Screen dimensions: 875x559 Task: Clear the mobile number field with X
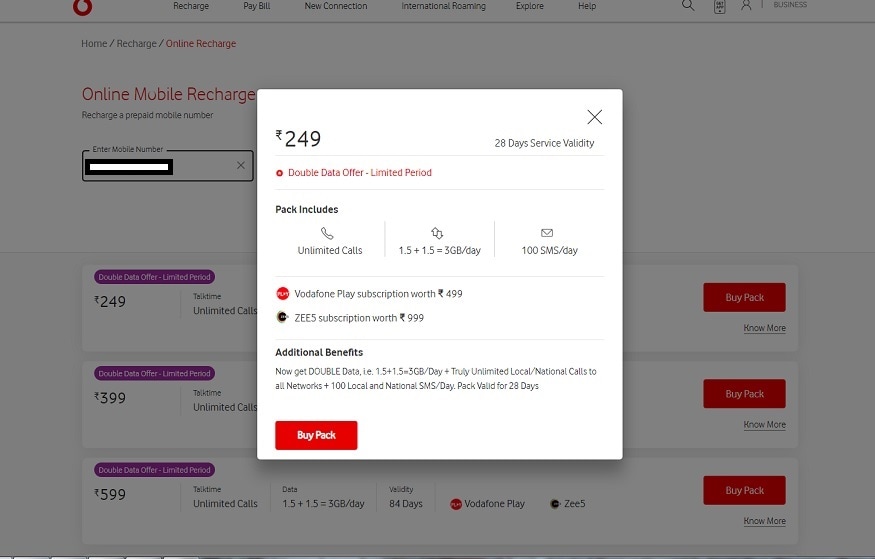[x=241, y=165]
